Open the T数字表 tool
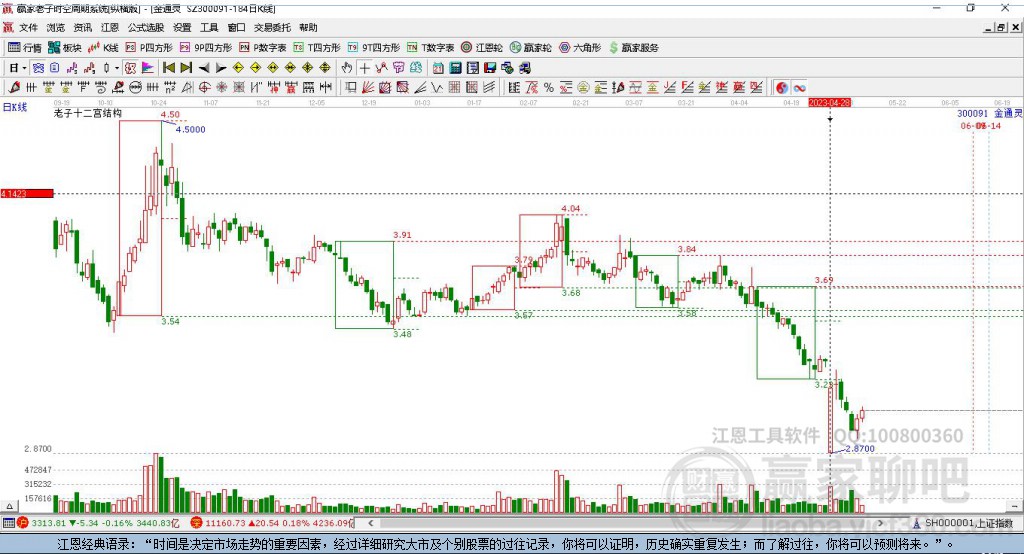The image size is (1024, 554). point(430,48)
